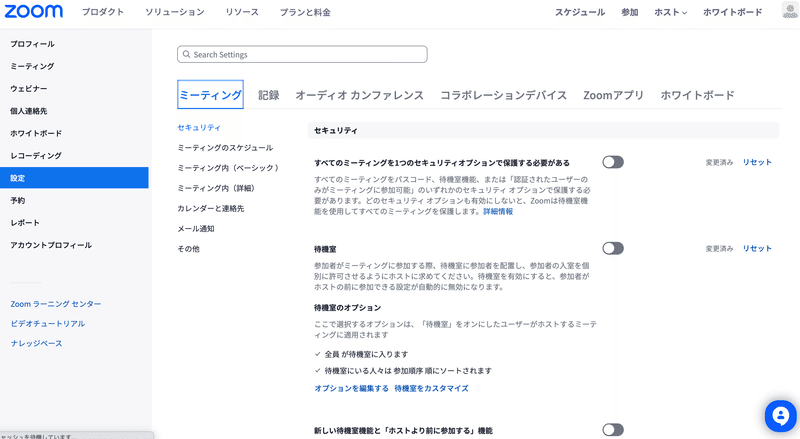Toggle the 待機室 switch
The width and height of the screenshot is (800, 439).
click(613, 249)
